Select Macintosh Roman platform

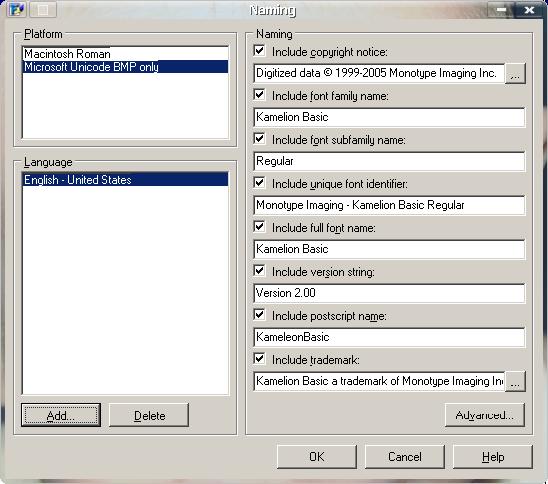point(125,54)
